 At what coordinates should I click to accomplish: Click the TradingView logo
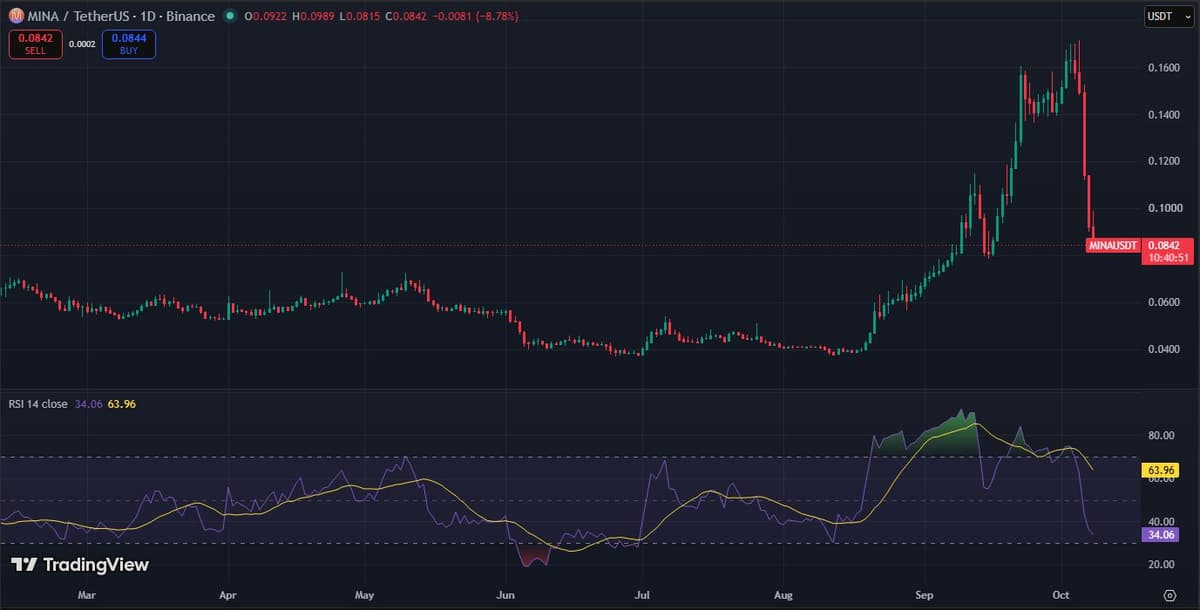(x=80, y=565)
